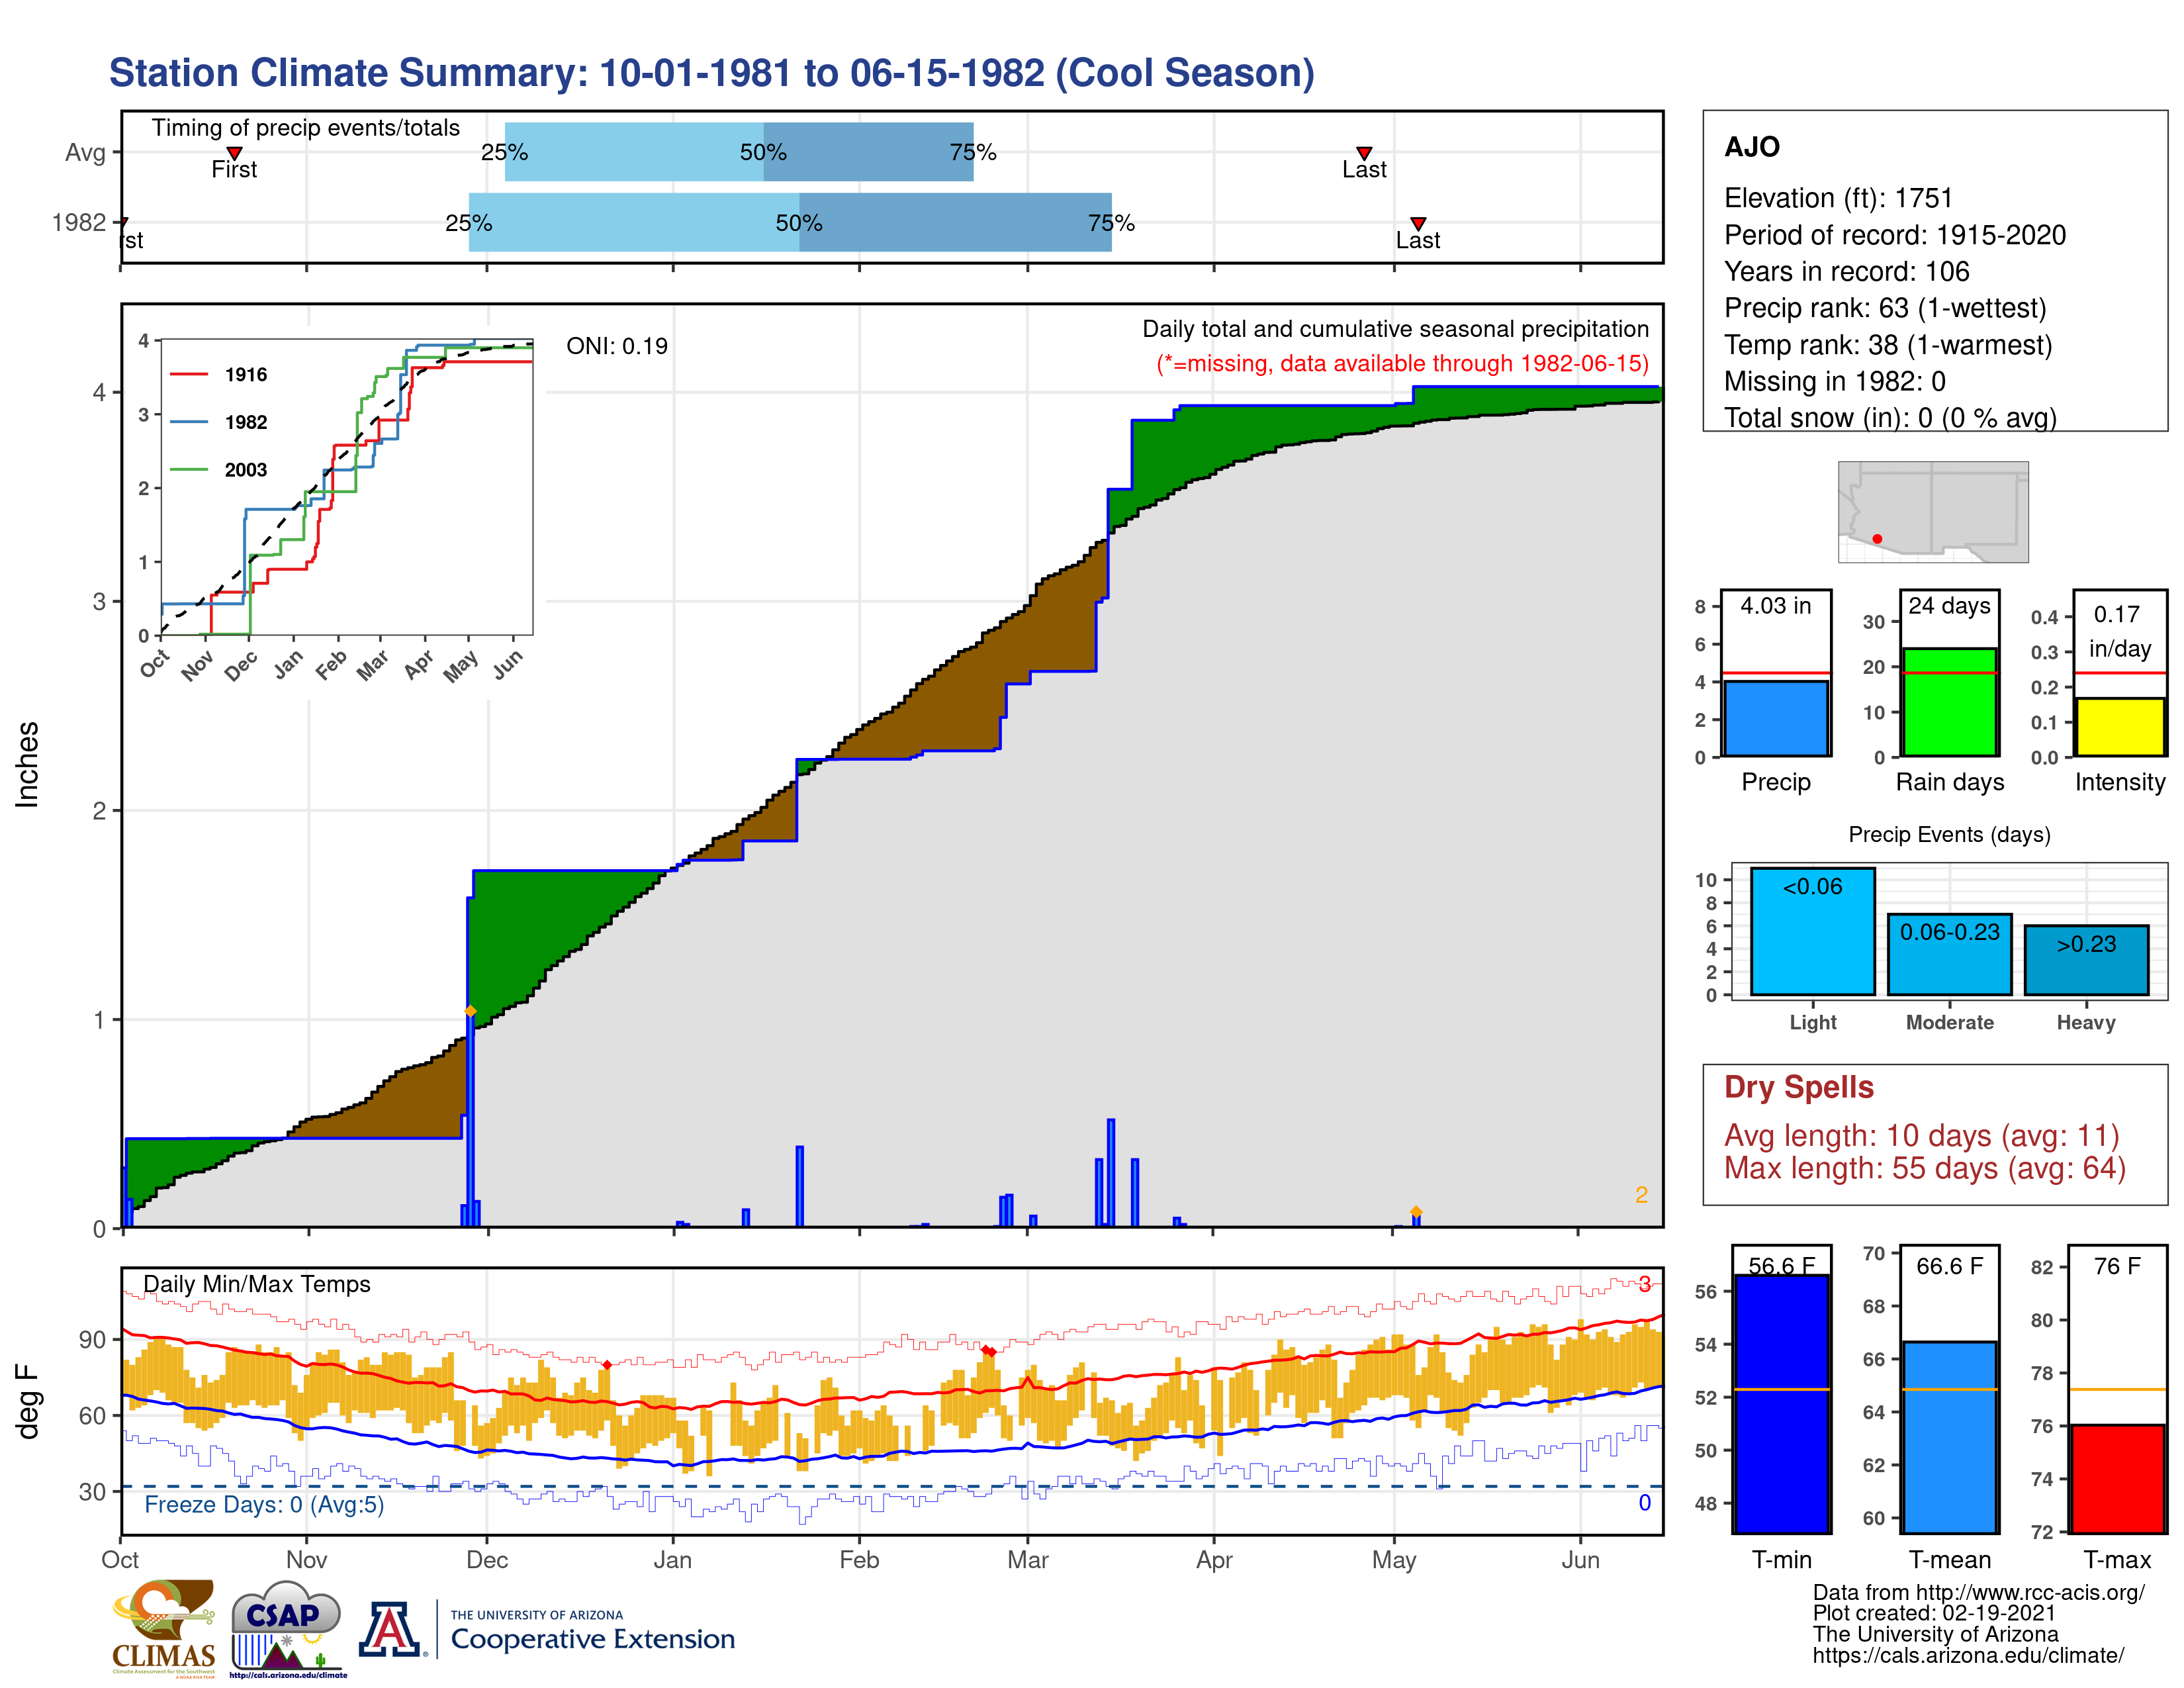
Task: Click Period of record: 1915-2020 text
Action: tap(1895, 235)
